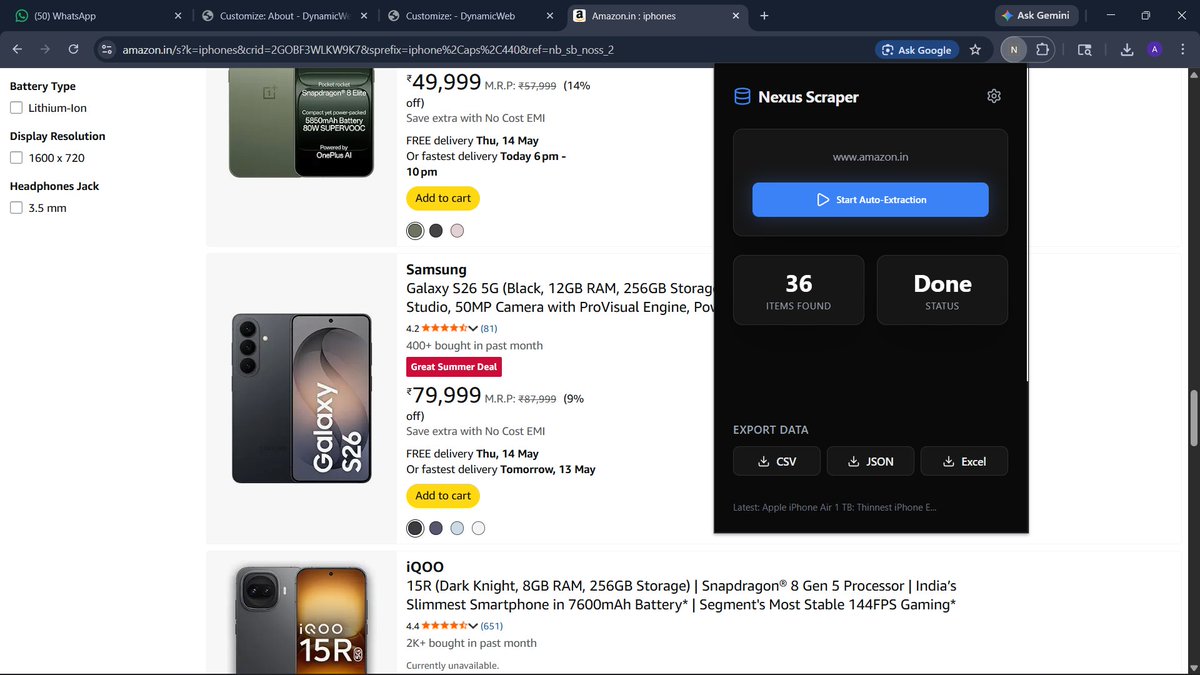The image size is (1200, 675).
Task: Click the ₹79,999 Galaxy S26 price
Action: click(444, 396)
